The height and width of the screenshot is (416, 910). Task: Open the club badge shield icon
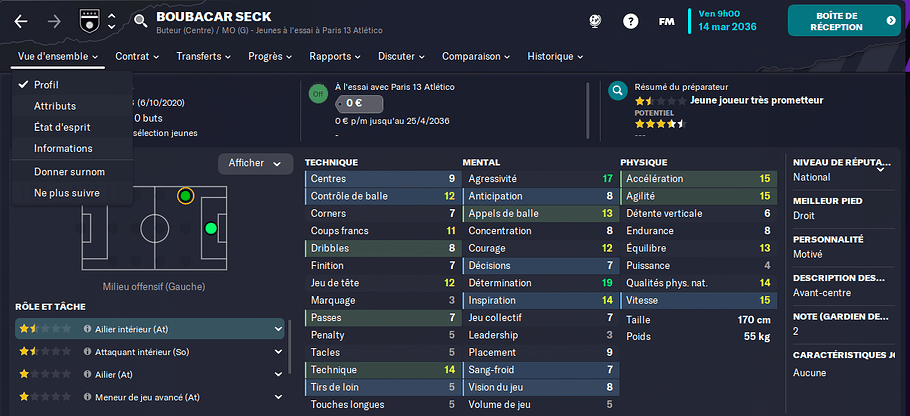coord(90,21)
